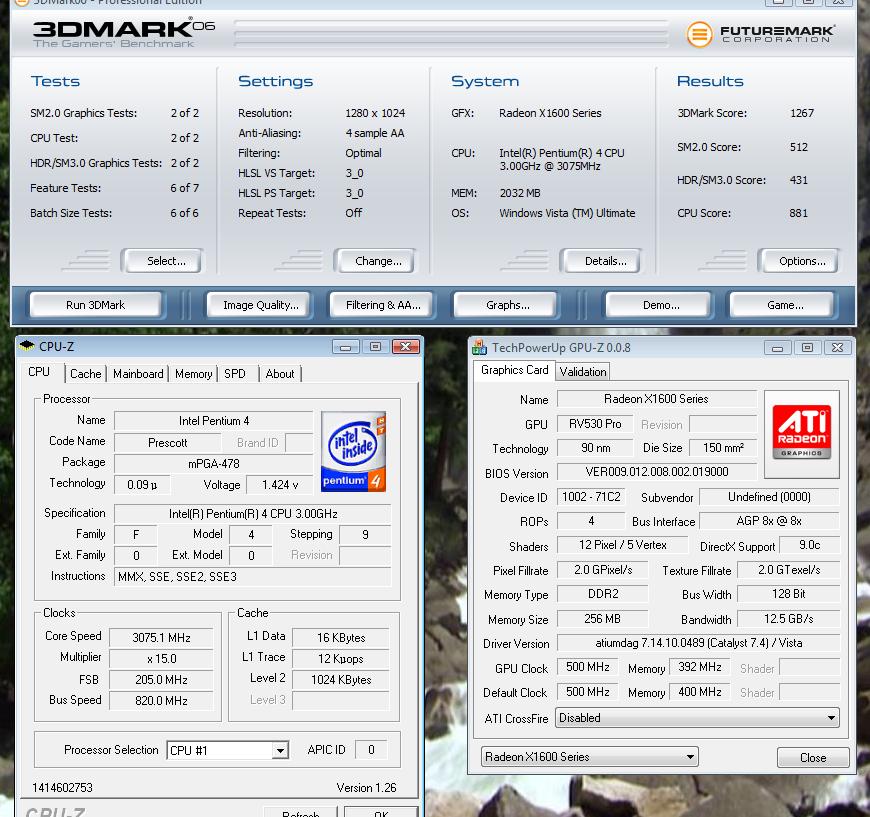Click the Resolution value 1280 x 1024

pyautogui.click(x=375, y=113)
